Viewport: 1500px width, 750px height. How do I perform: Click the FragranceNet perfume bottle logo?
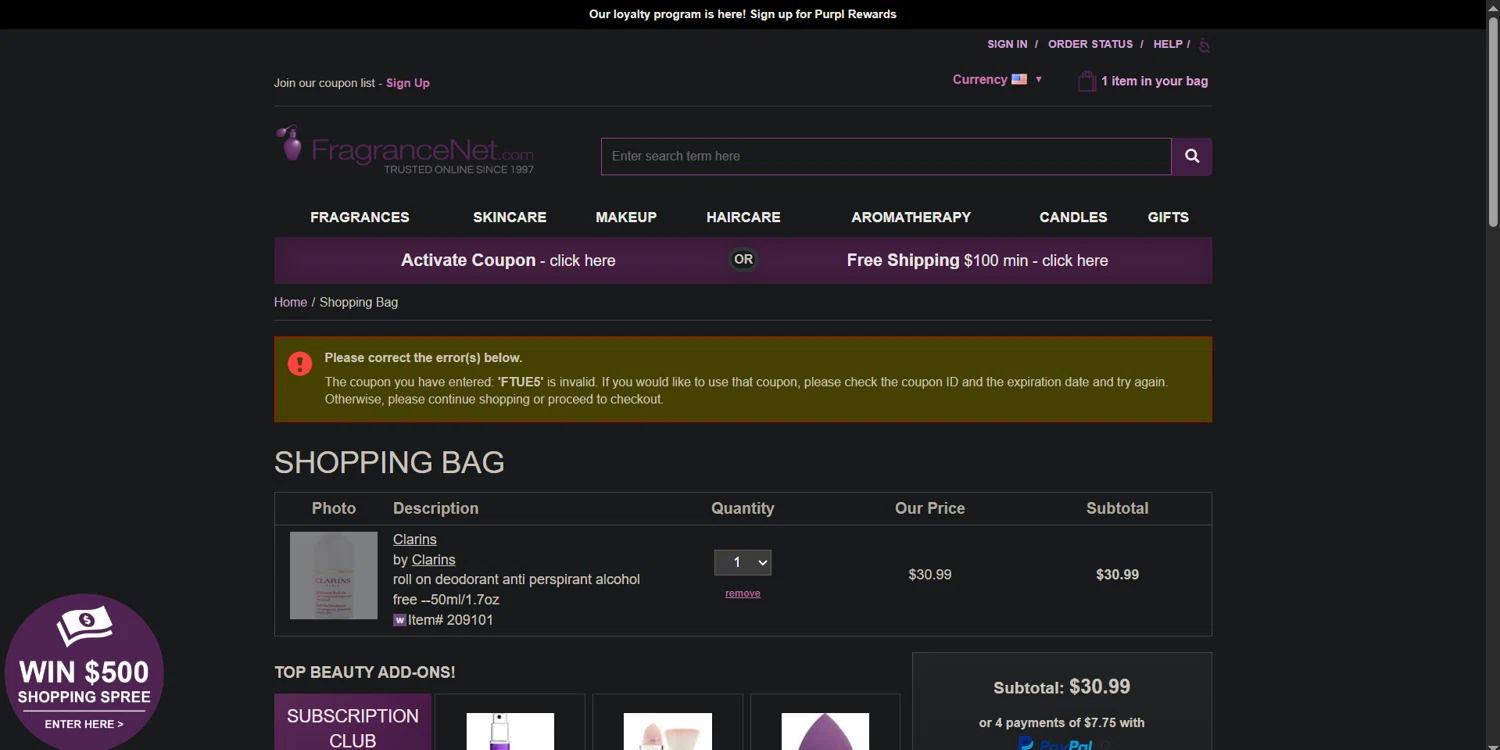pos(289,143)
